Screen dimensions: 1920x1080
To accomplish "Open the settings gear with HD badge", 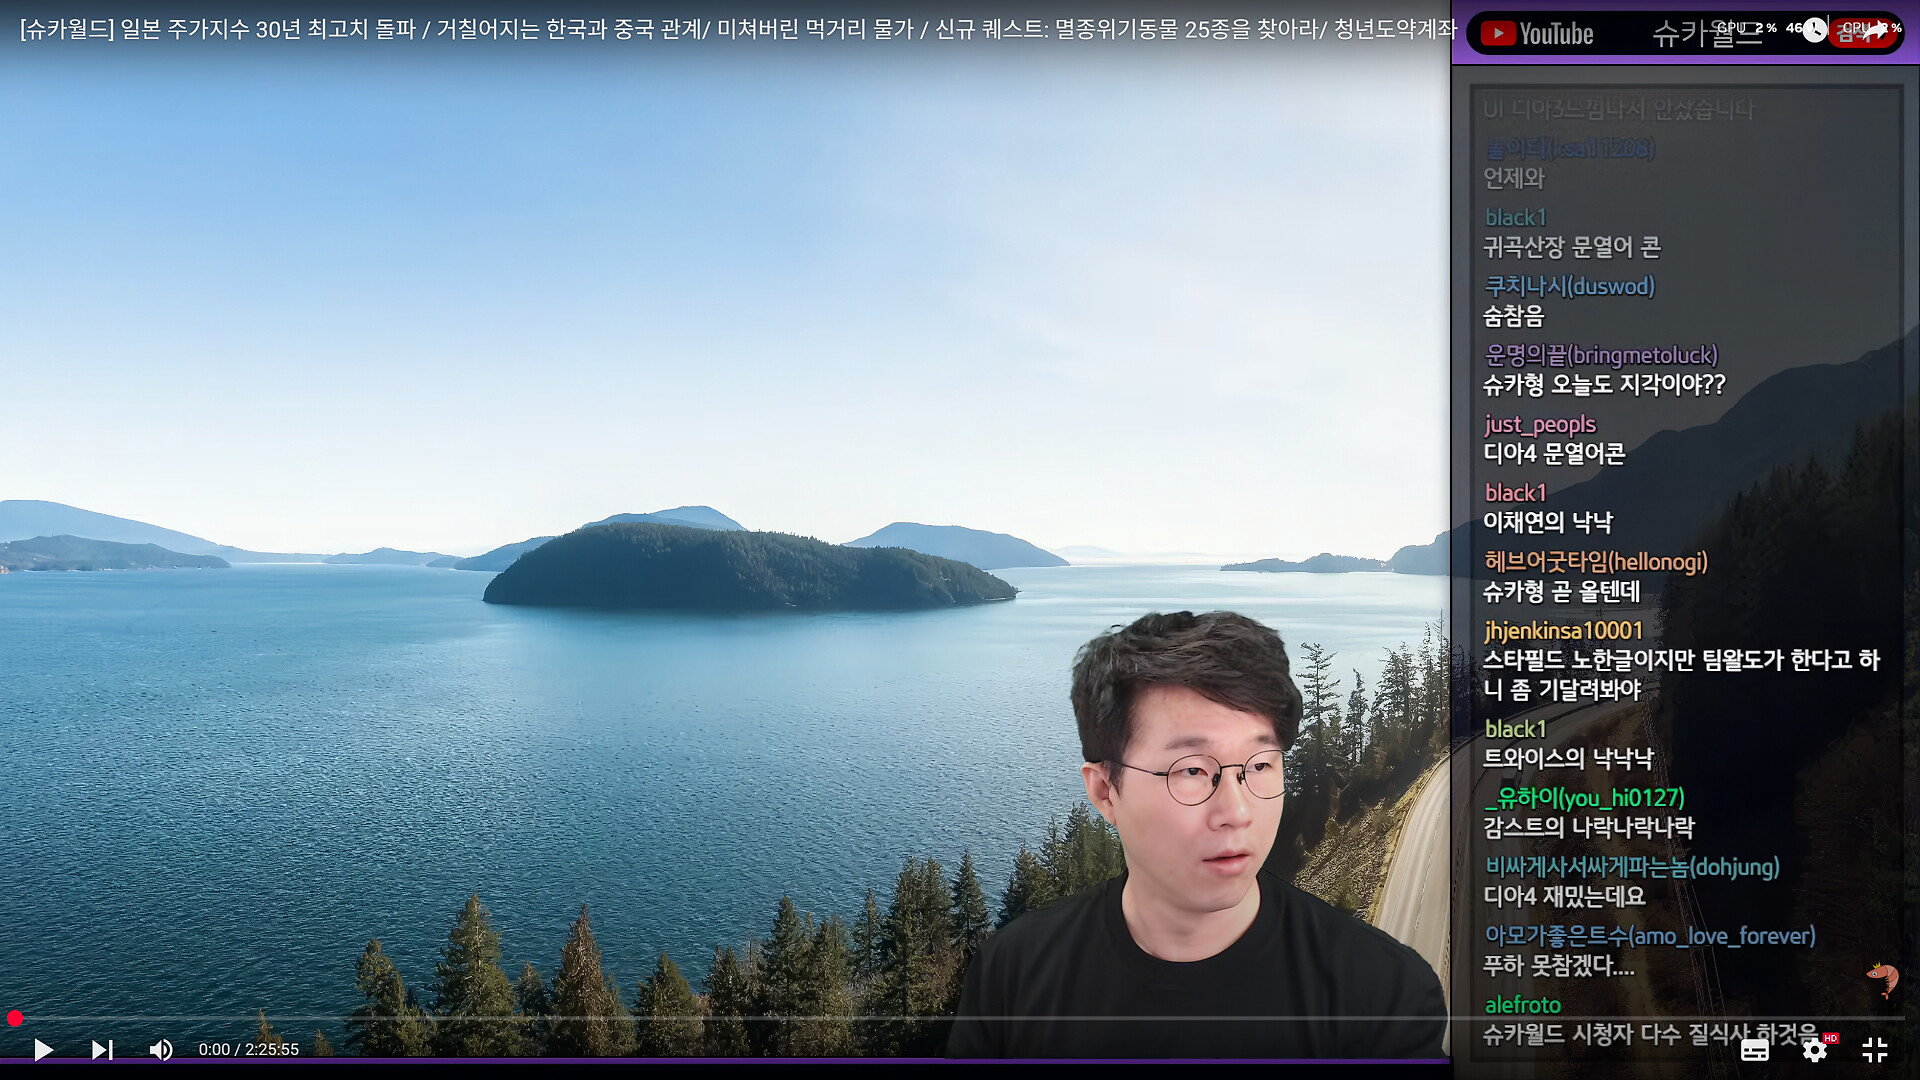I will [1815, 1049].
